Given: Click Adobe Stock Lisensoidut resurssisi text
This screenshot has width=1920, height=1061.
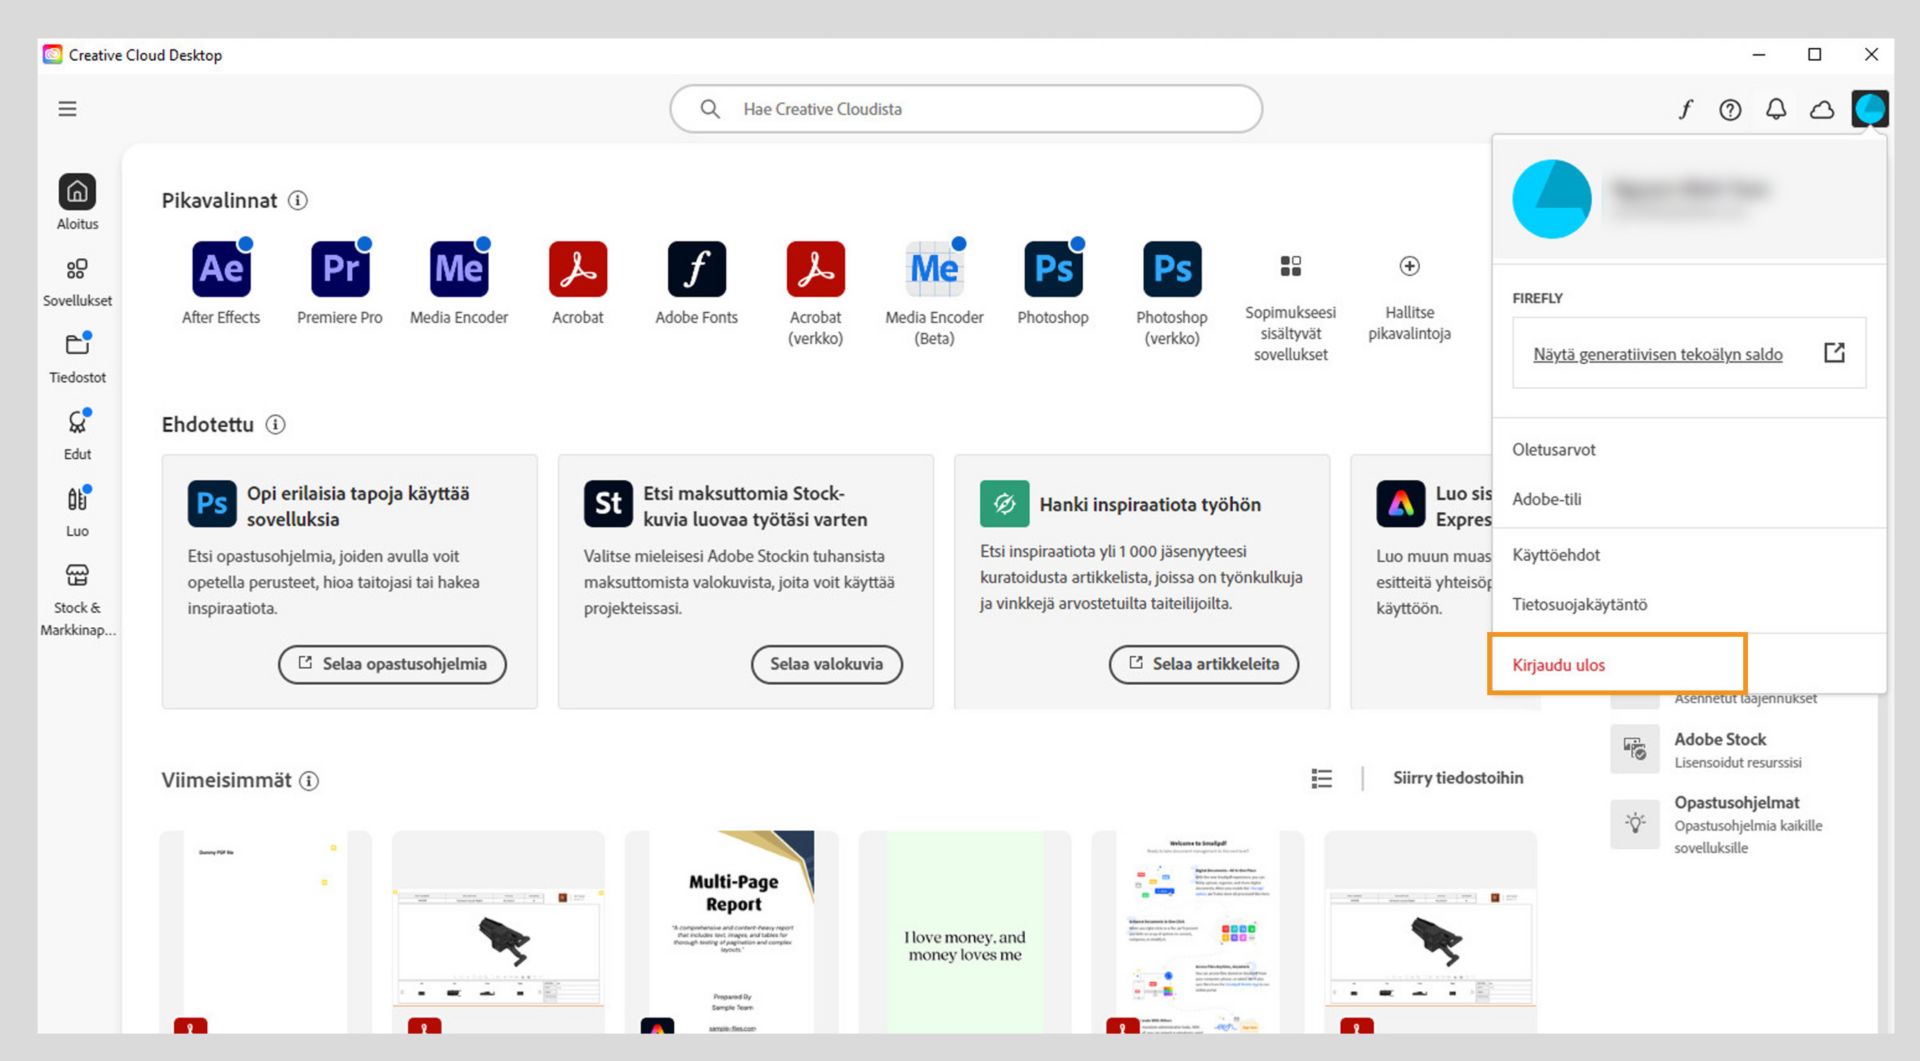Looking at the screenshot, I should [1738, 750].
